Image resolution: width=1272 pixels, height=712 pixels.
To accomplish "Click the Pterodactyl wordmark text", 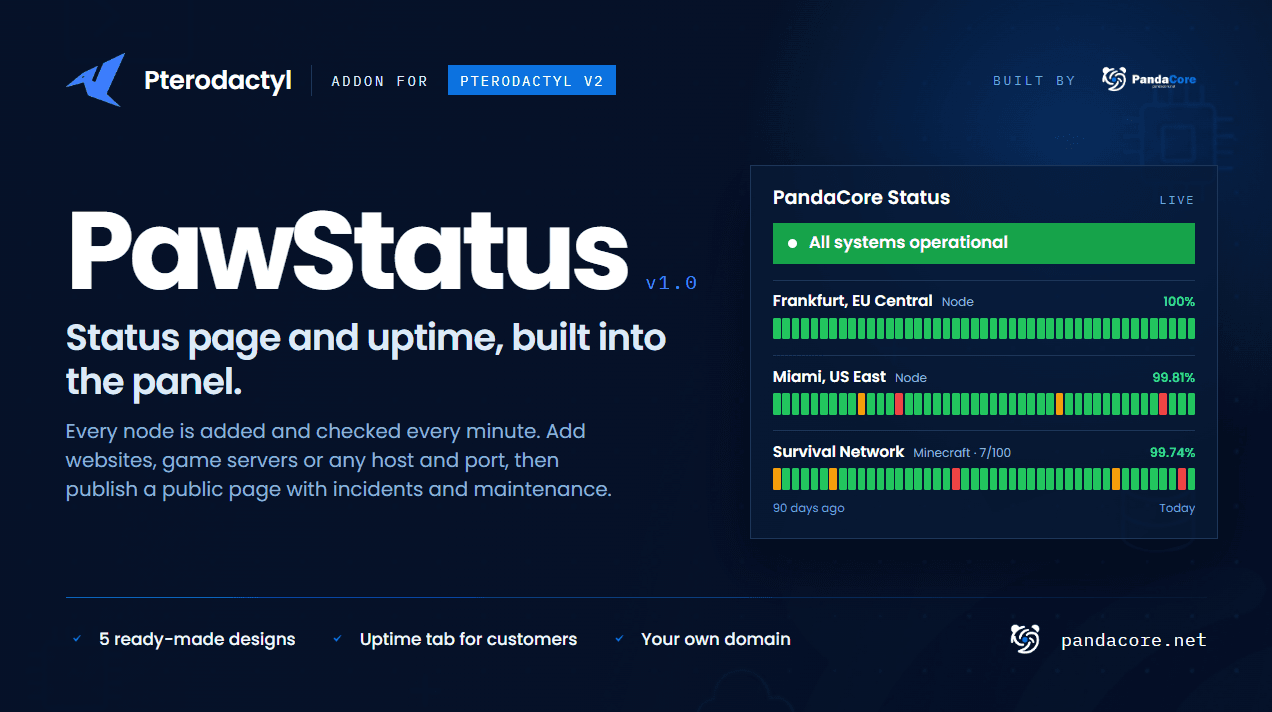I will [x=218, y=81].
